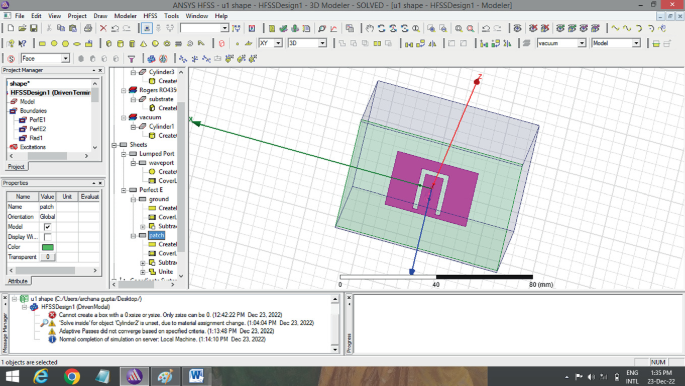
Task: Save the project with the floppy icon
Action: (34, 28)
